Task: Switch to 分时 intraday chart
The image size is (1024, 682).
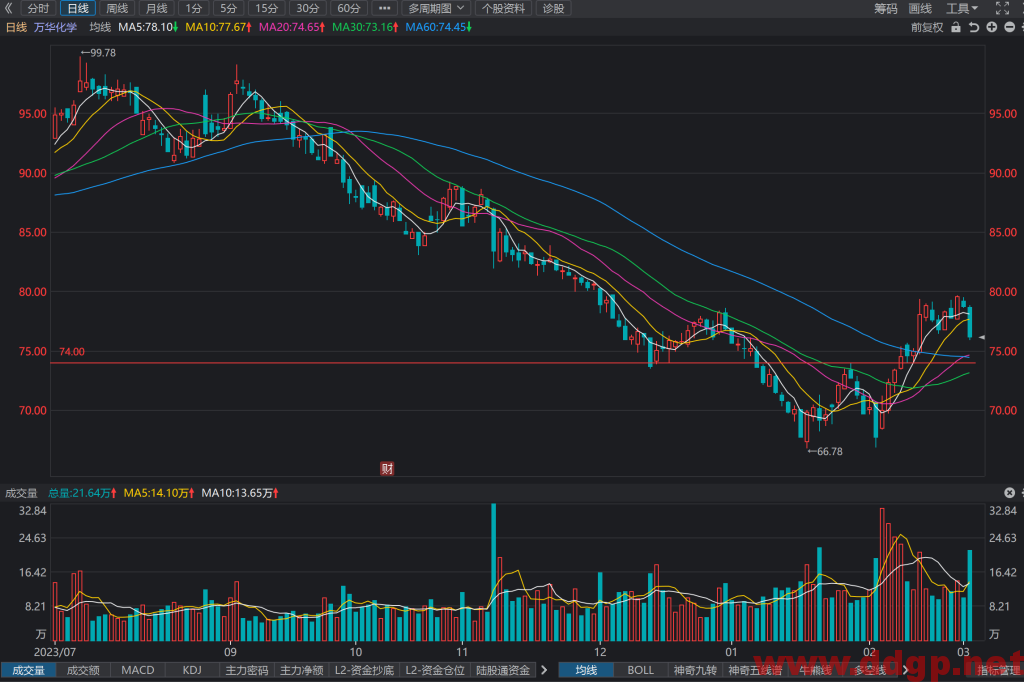Action: coord(39,8)
